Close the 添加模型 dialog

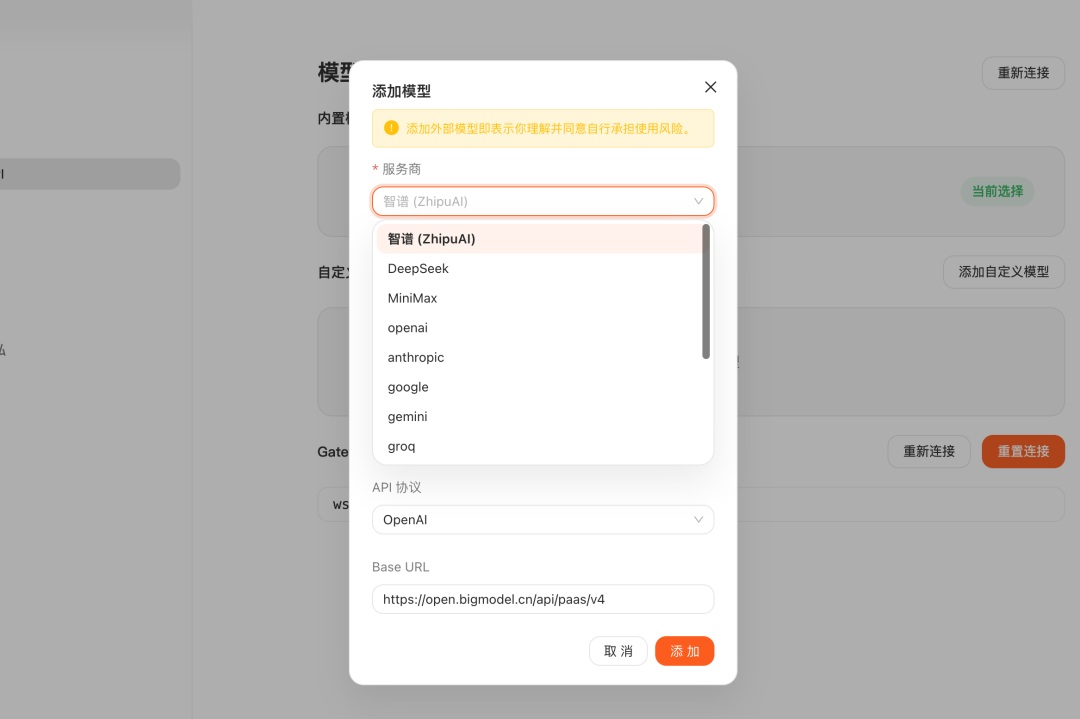pos(710,87)
